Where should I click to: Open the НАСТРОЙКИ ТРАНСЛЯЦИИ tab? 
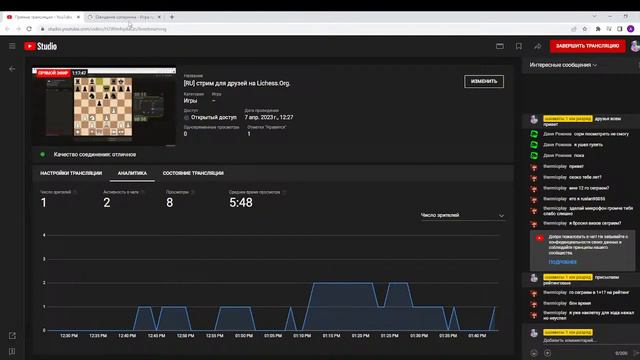tap(71, 173)
